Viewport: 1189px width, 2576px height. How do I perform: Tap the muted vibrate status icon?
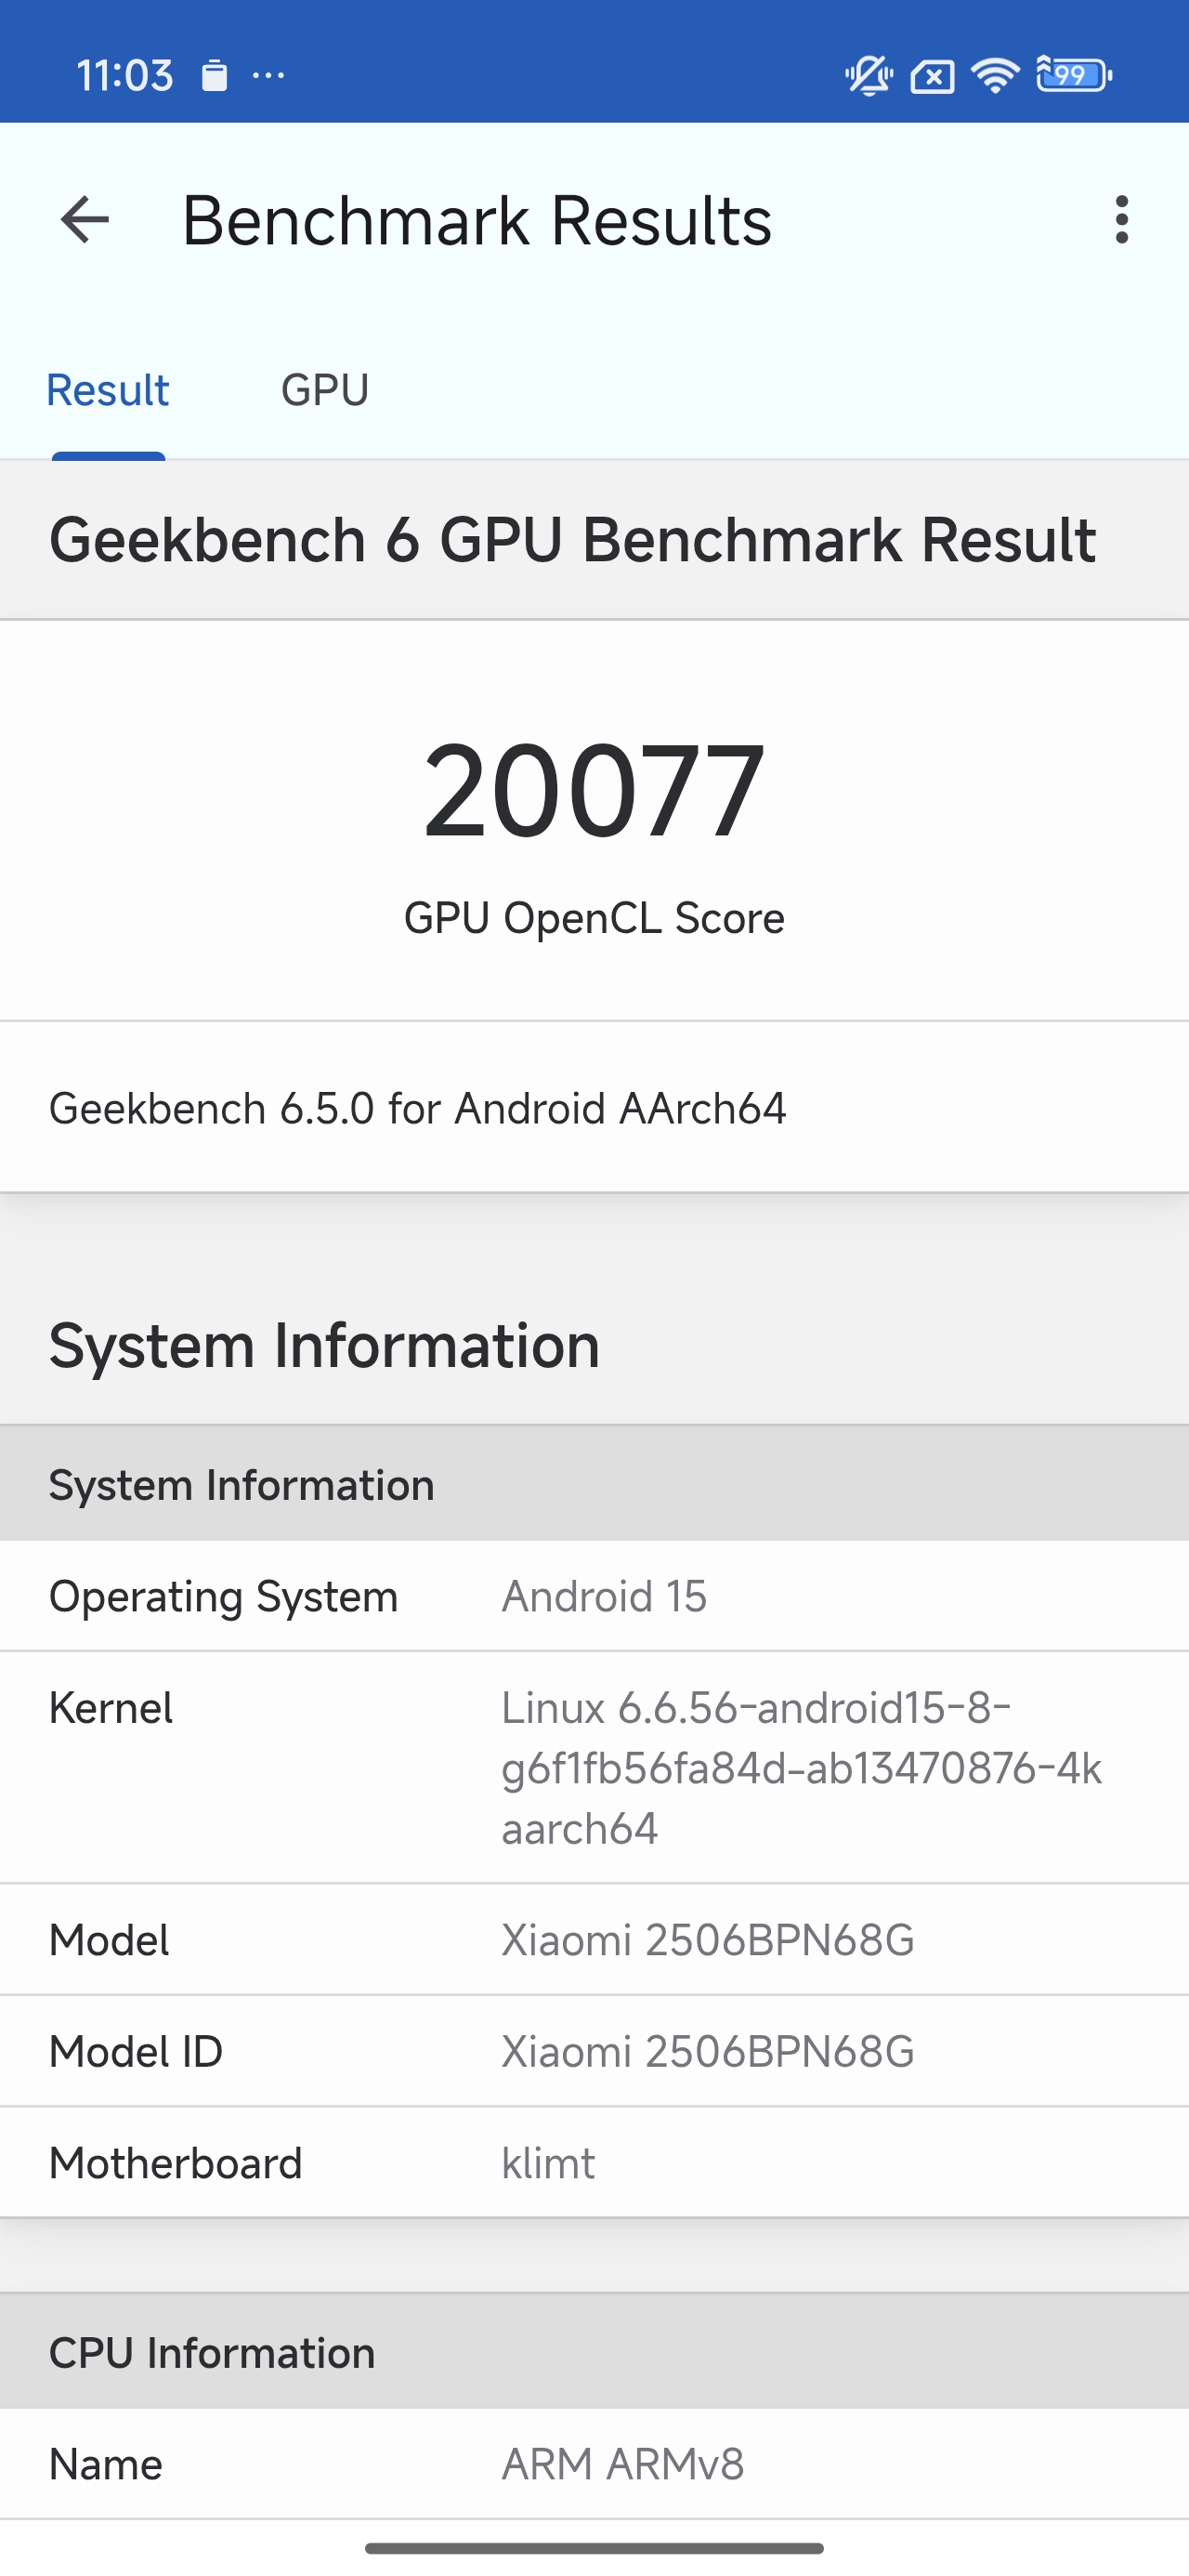(x=868, y=75)
